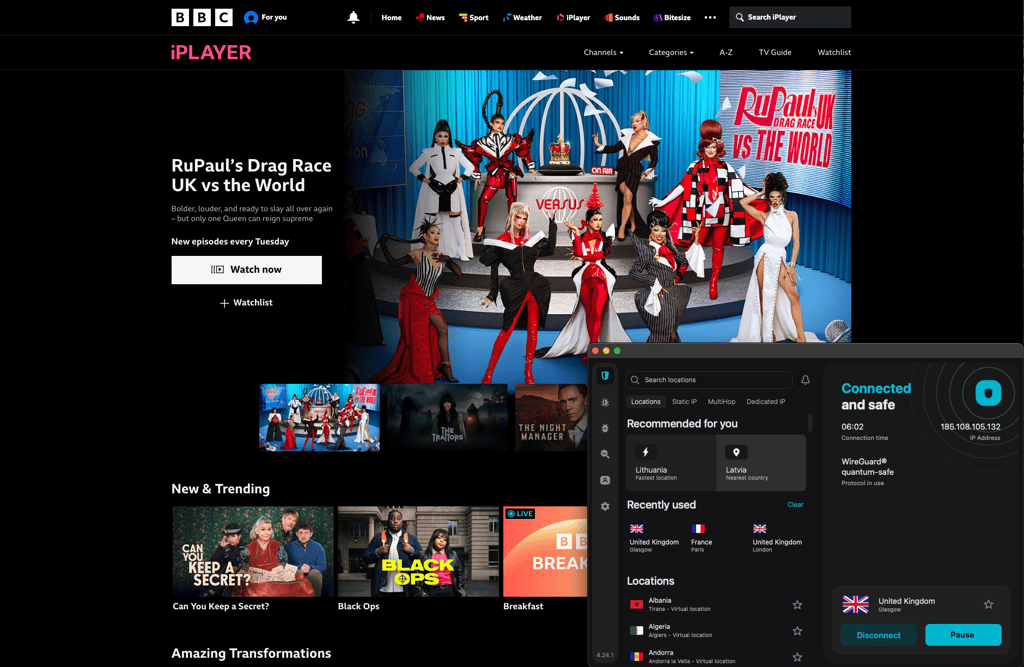Click the Search locations field

pos(709,380)
